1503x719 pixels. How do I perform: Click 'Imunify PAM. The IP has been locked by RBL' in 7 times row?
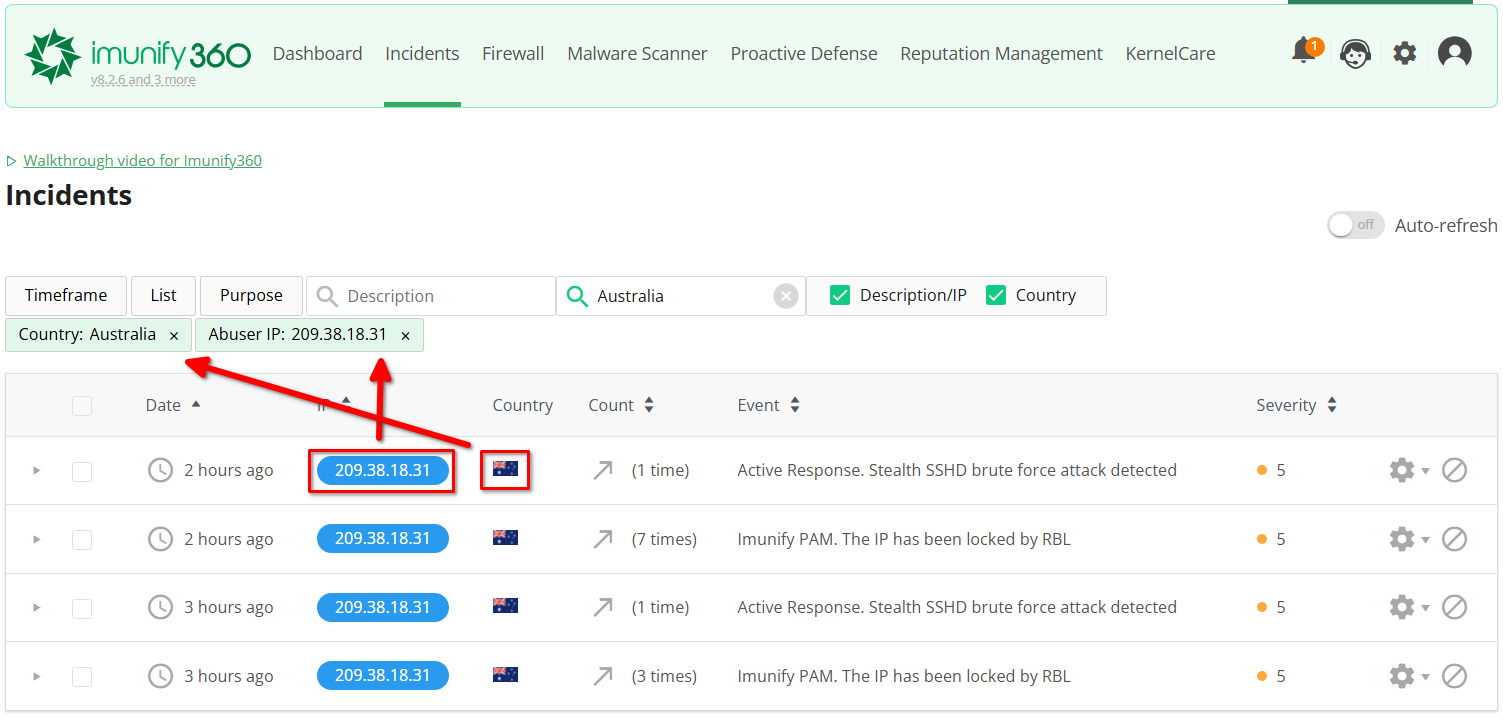904,539
